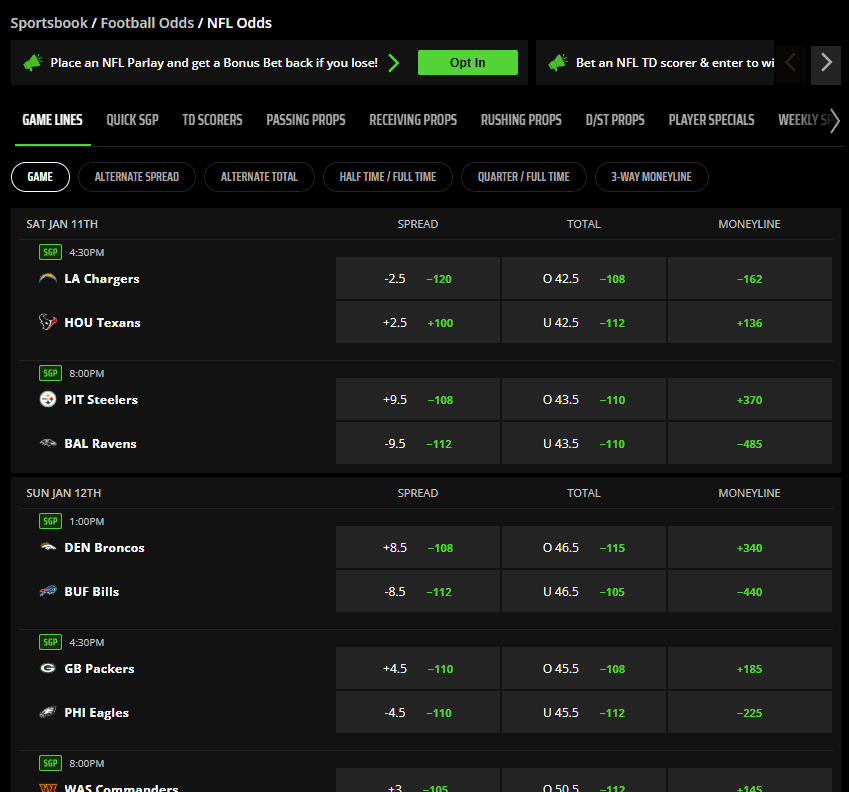Bet DEN Broncos spread +8.5 at -108
This screenshot has width=849, height=792.
[418, 547]
